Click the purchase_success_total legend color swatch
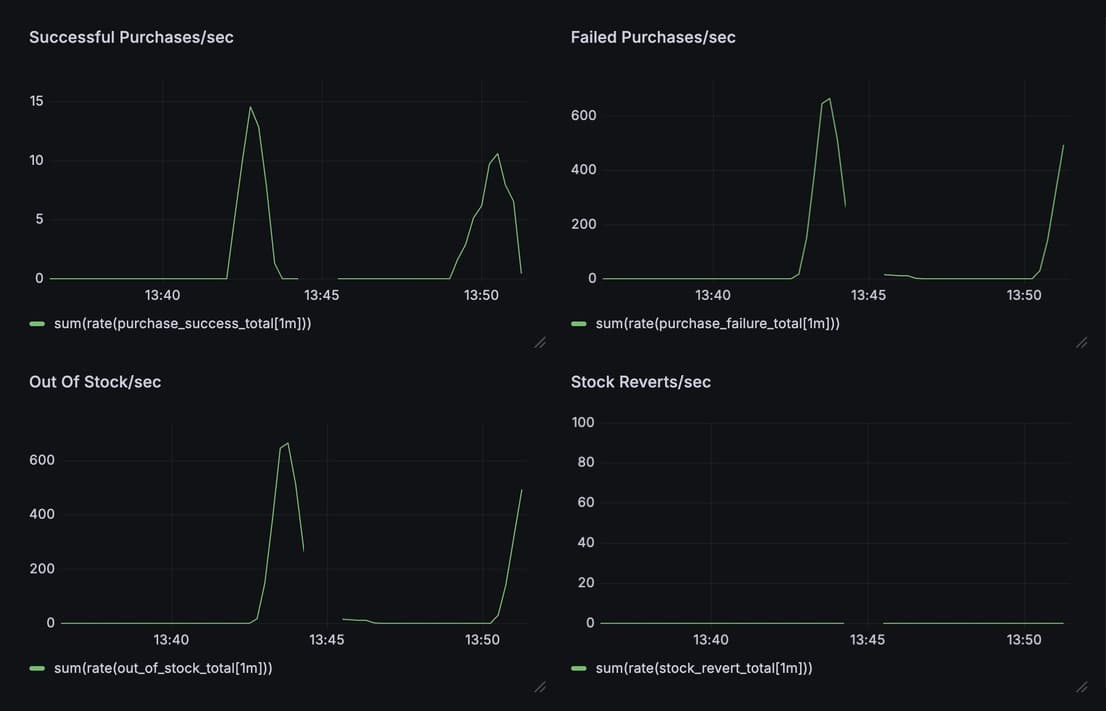Viewport: 1106px width, 711px height. (37, 324)
